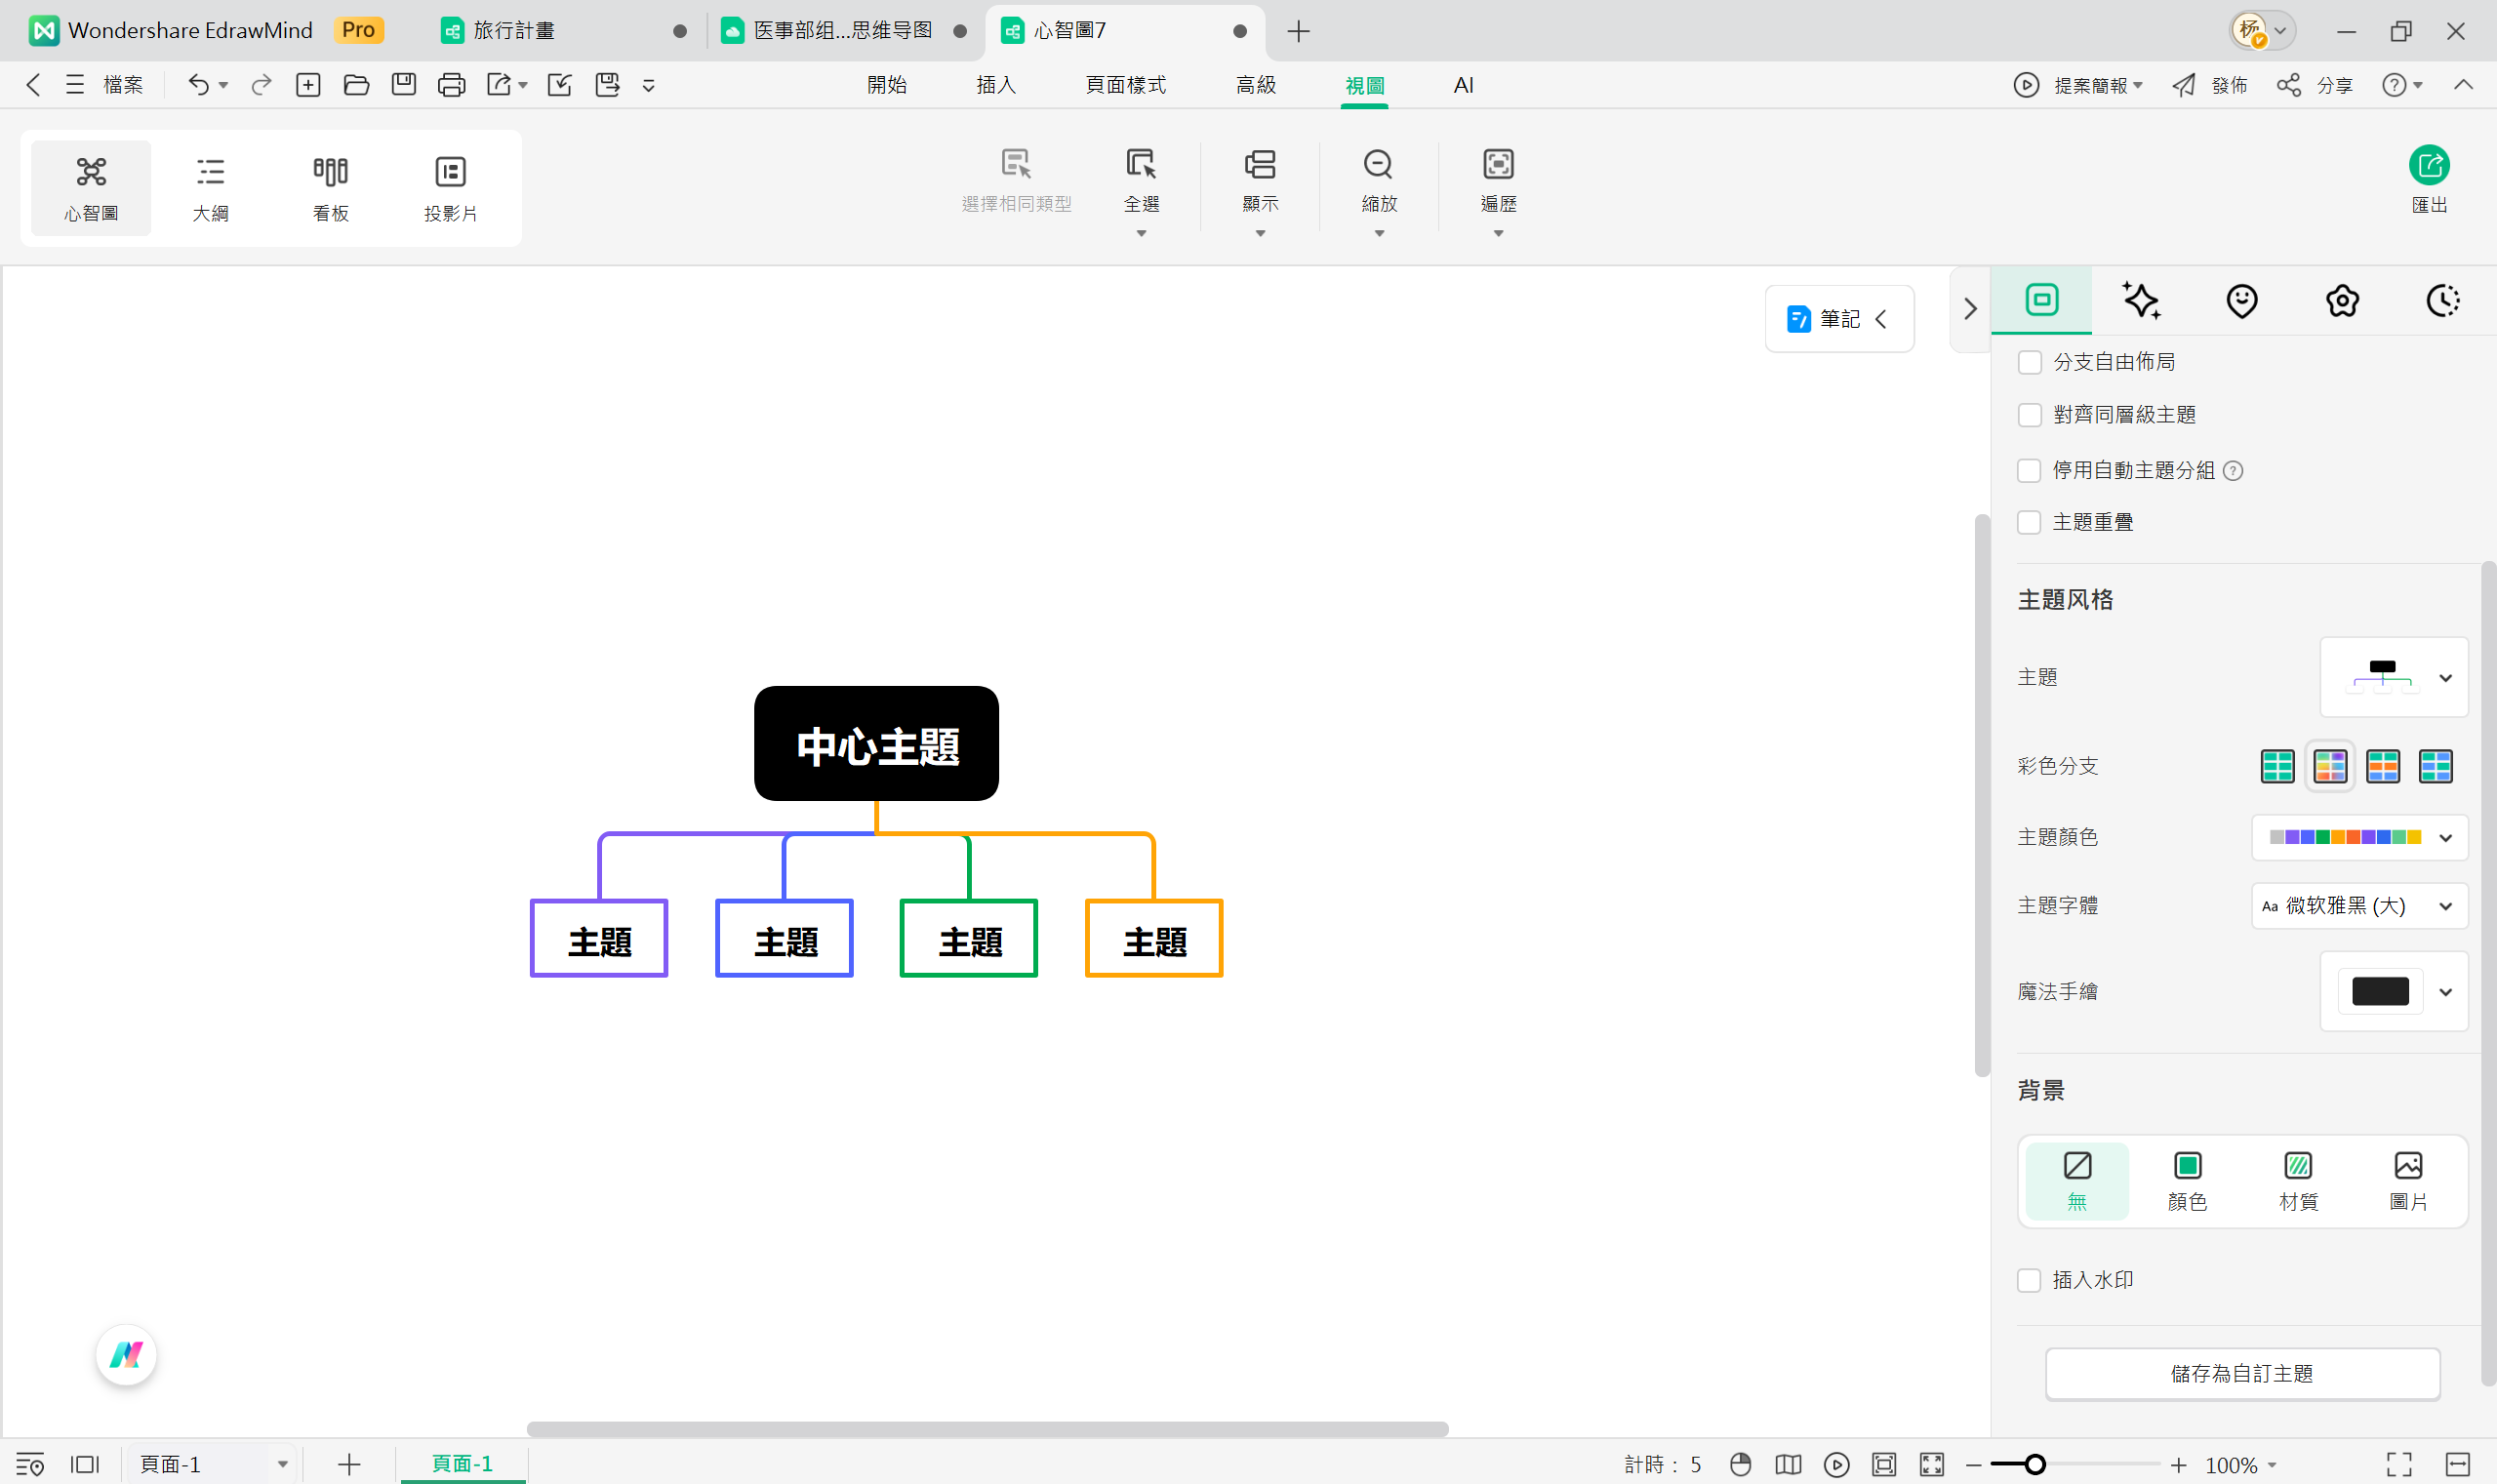Click 儲存為自訂主題 button

coord(2241,1374)
